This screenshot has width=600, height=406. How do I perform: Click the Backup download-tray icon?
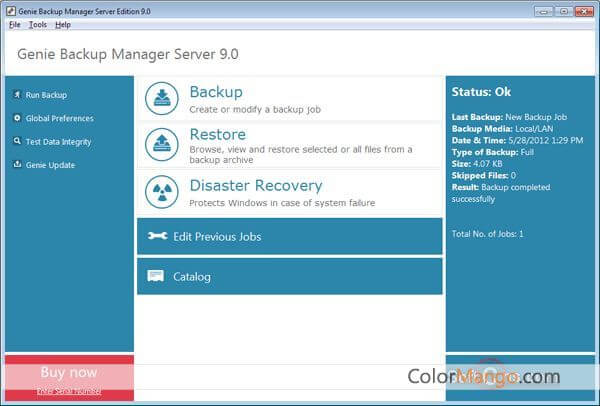coord(162,98)
